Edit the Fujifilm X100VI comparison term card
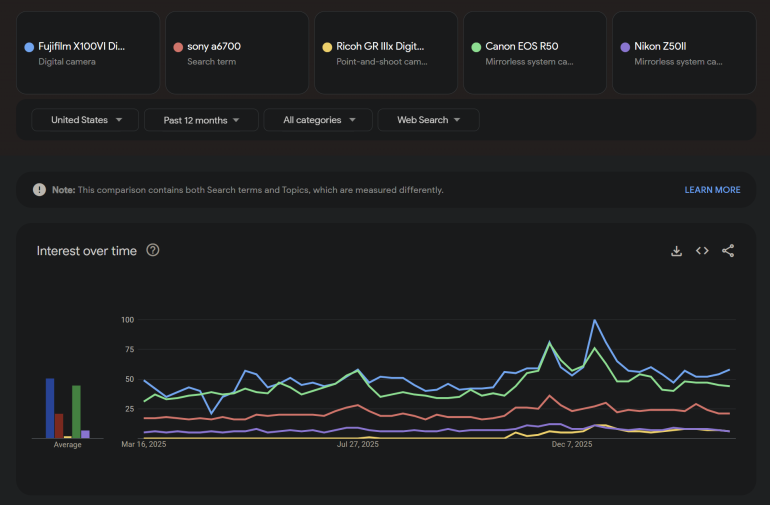The height and width of the screenshot is (505, 770). [88, 53]
